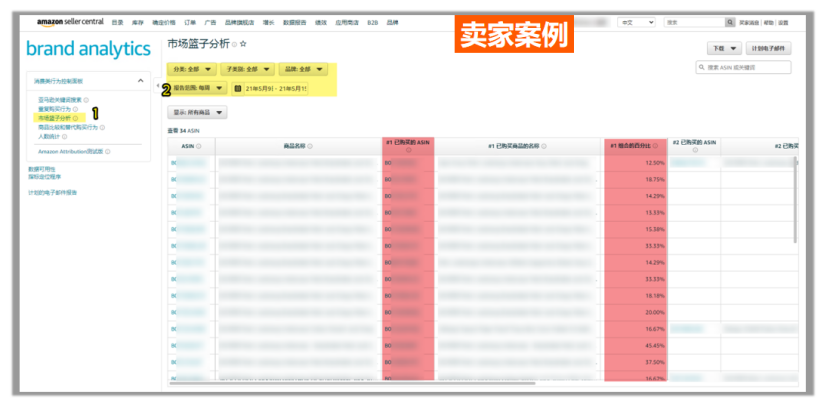830x410 pixels.
Task: Click the info icon in the 商品名称 column header
Action: (310, 147)
